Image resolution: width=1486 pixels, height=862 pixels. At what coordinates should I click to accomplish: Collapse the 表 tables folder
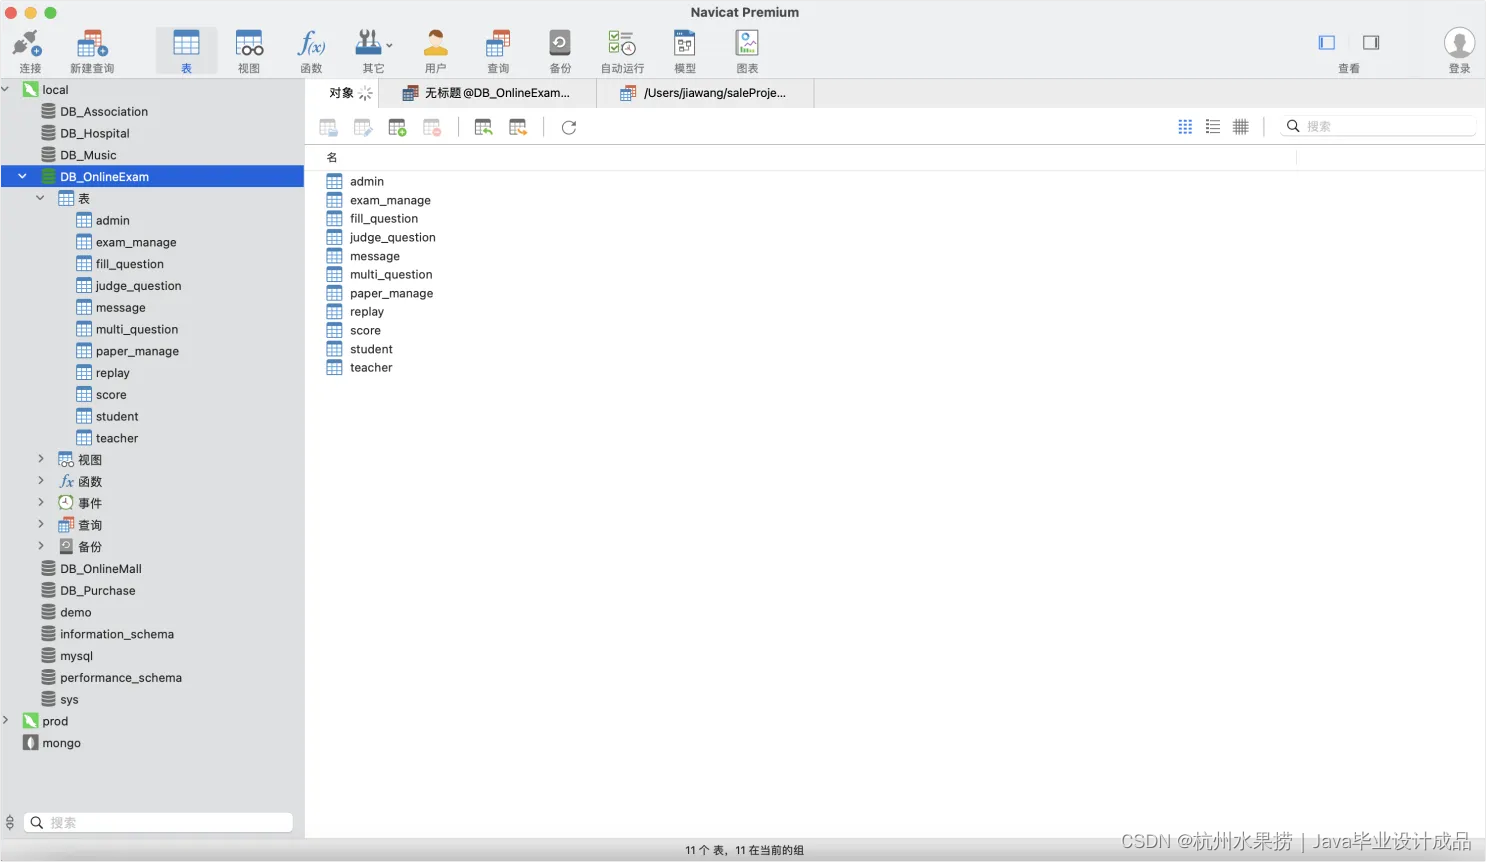[40, 198]
